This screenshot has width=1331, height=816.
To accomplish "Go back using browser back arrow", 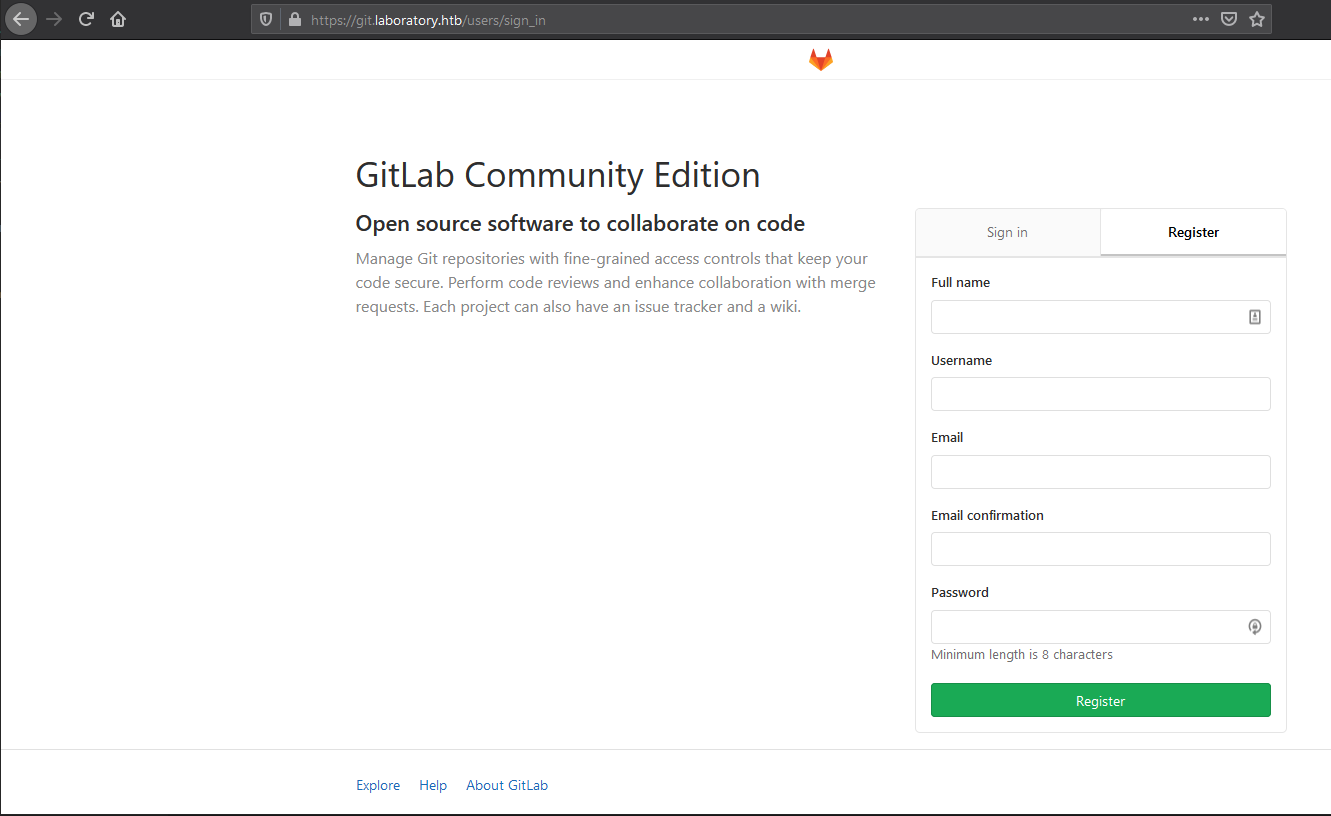I will point(21,19).
